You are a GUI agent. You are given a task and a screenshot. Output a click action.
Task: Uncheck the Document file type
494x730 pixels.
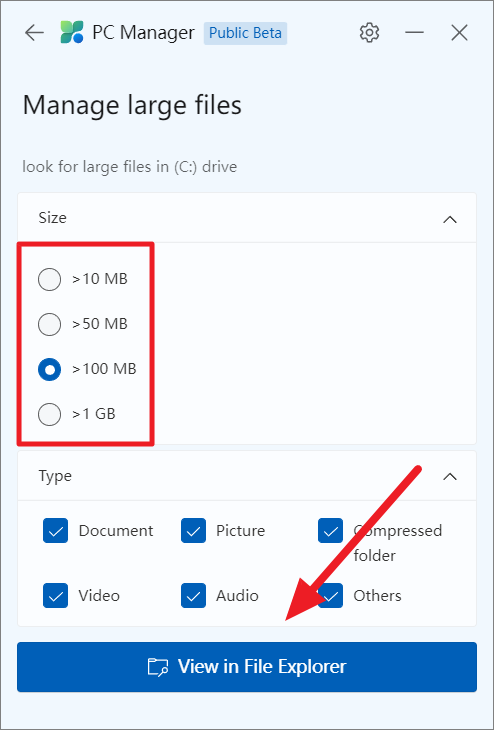point(55,531)
